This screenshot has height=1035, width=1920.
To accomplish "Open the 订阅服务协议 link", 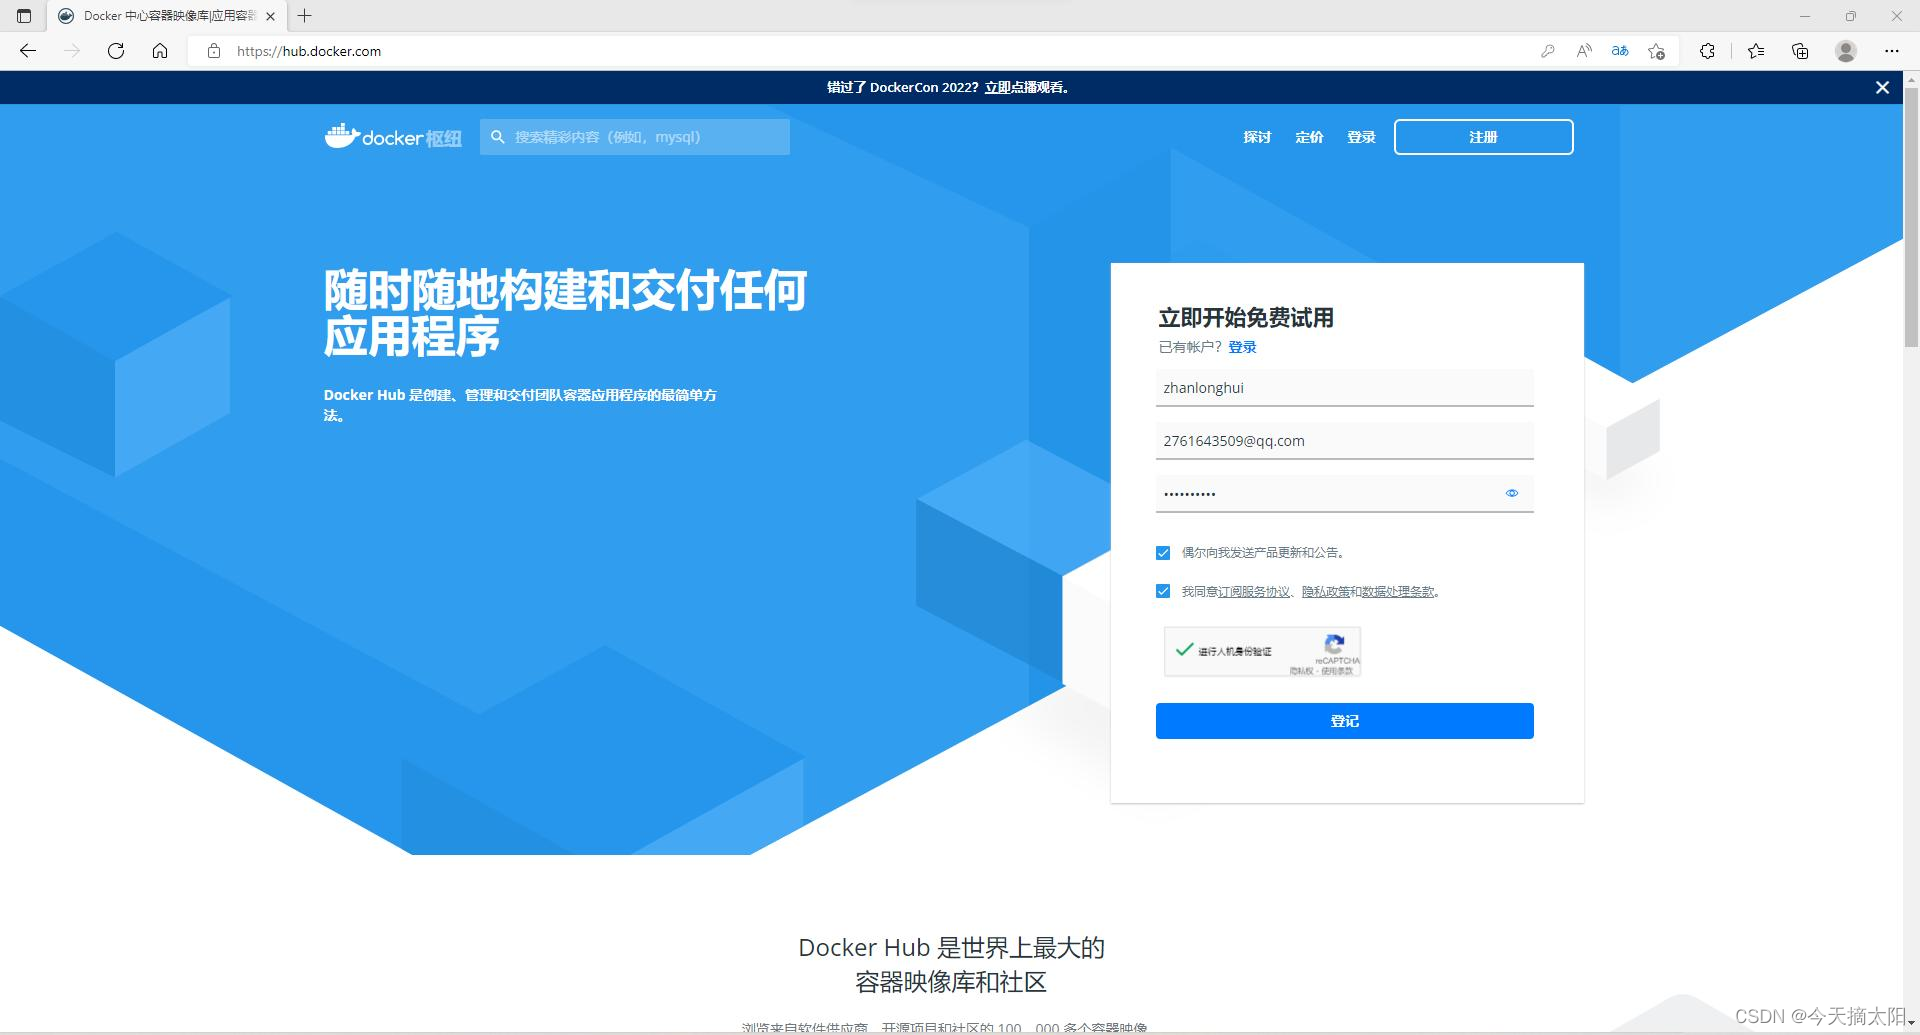I will pos(1254,592).
